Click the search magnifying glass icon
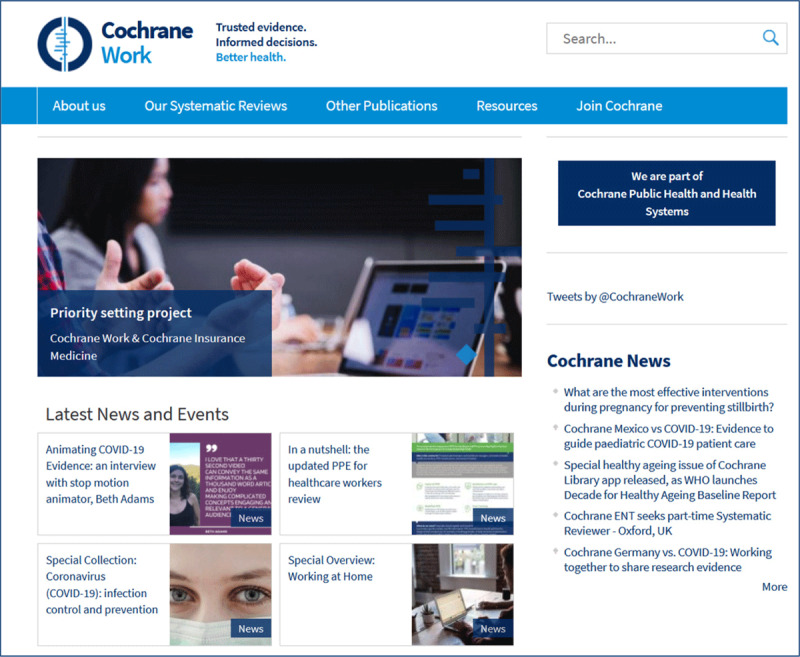This screenshot has width=800, height=657. (770, 38)
